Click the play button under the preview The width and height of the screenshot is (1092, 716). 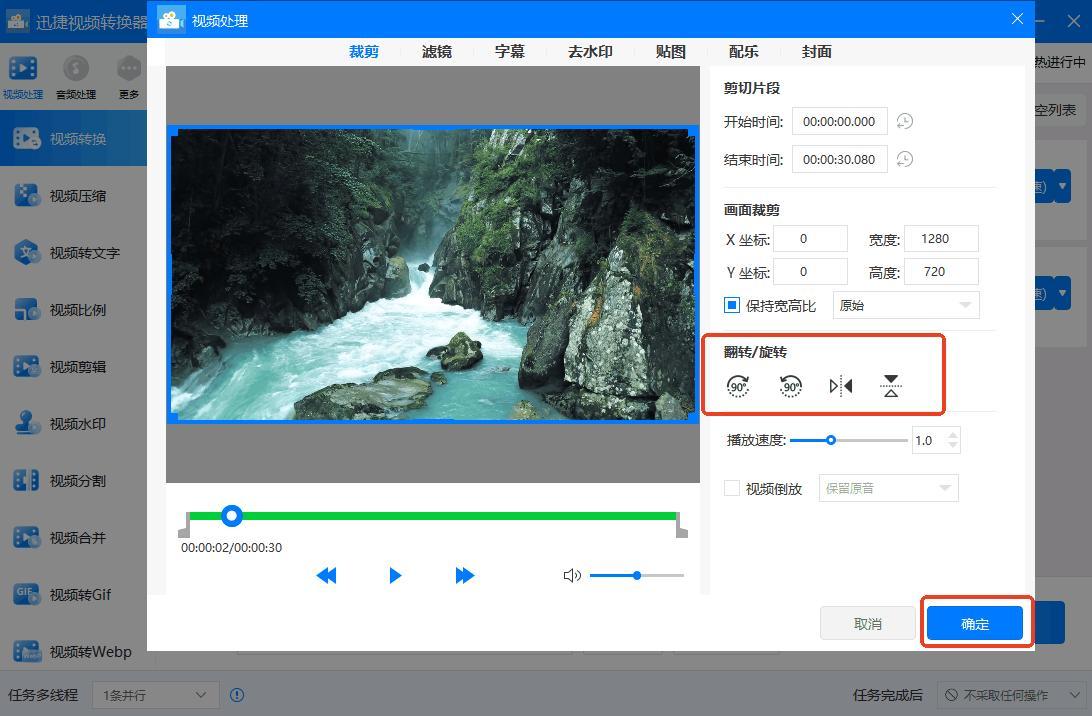[x=395, y=575]
